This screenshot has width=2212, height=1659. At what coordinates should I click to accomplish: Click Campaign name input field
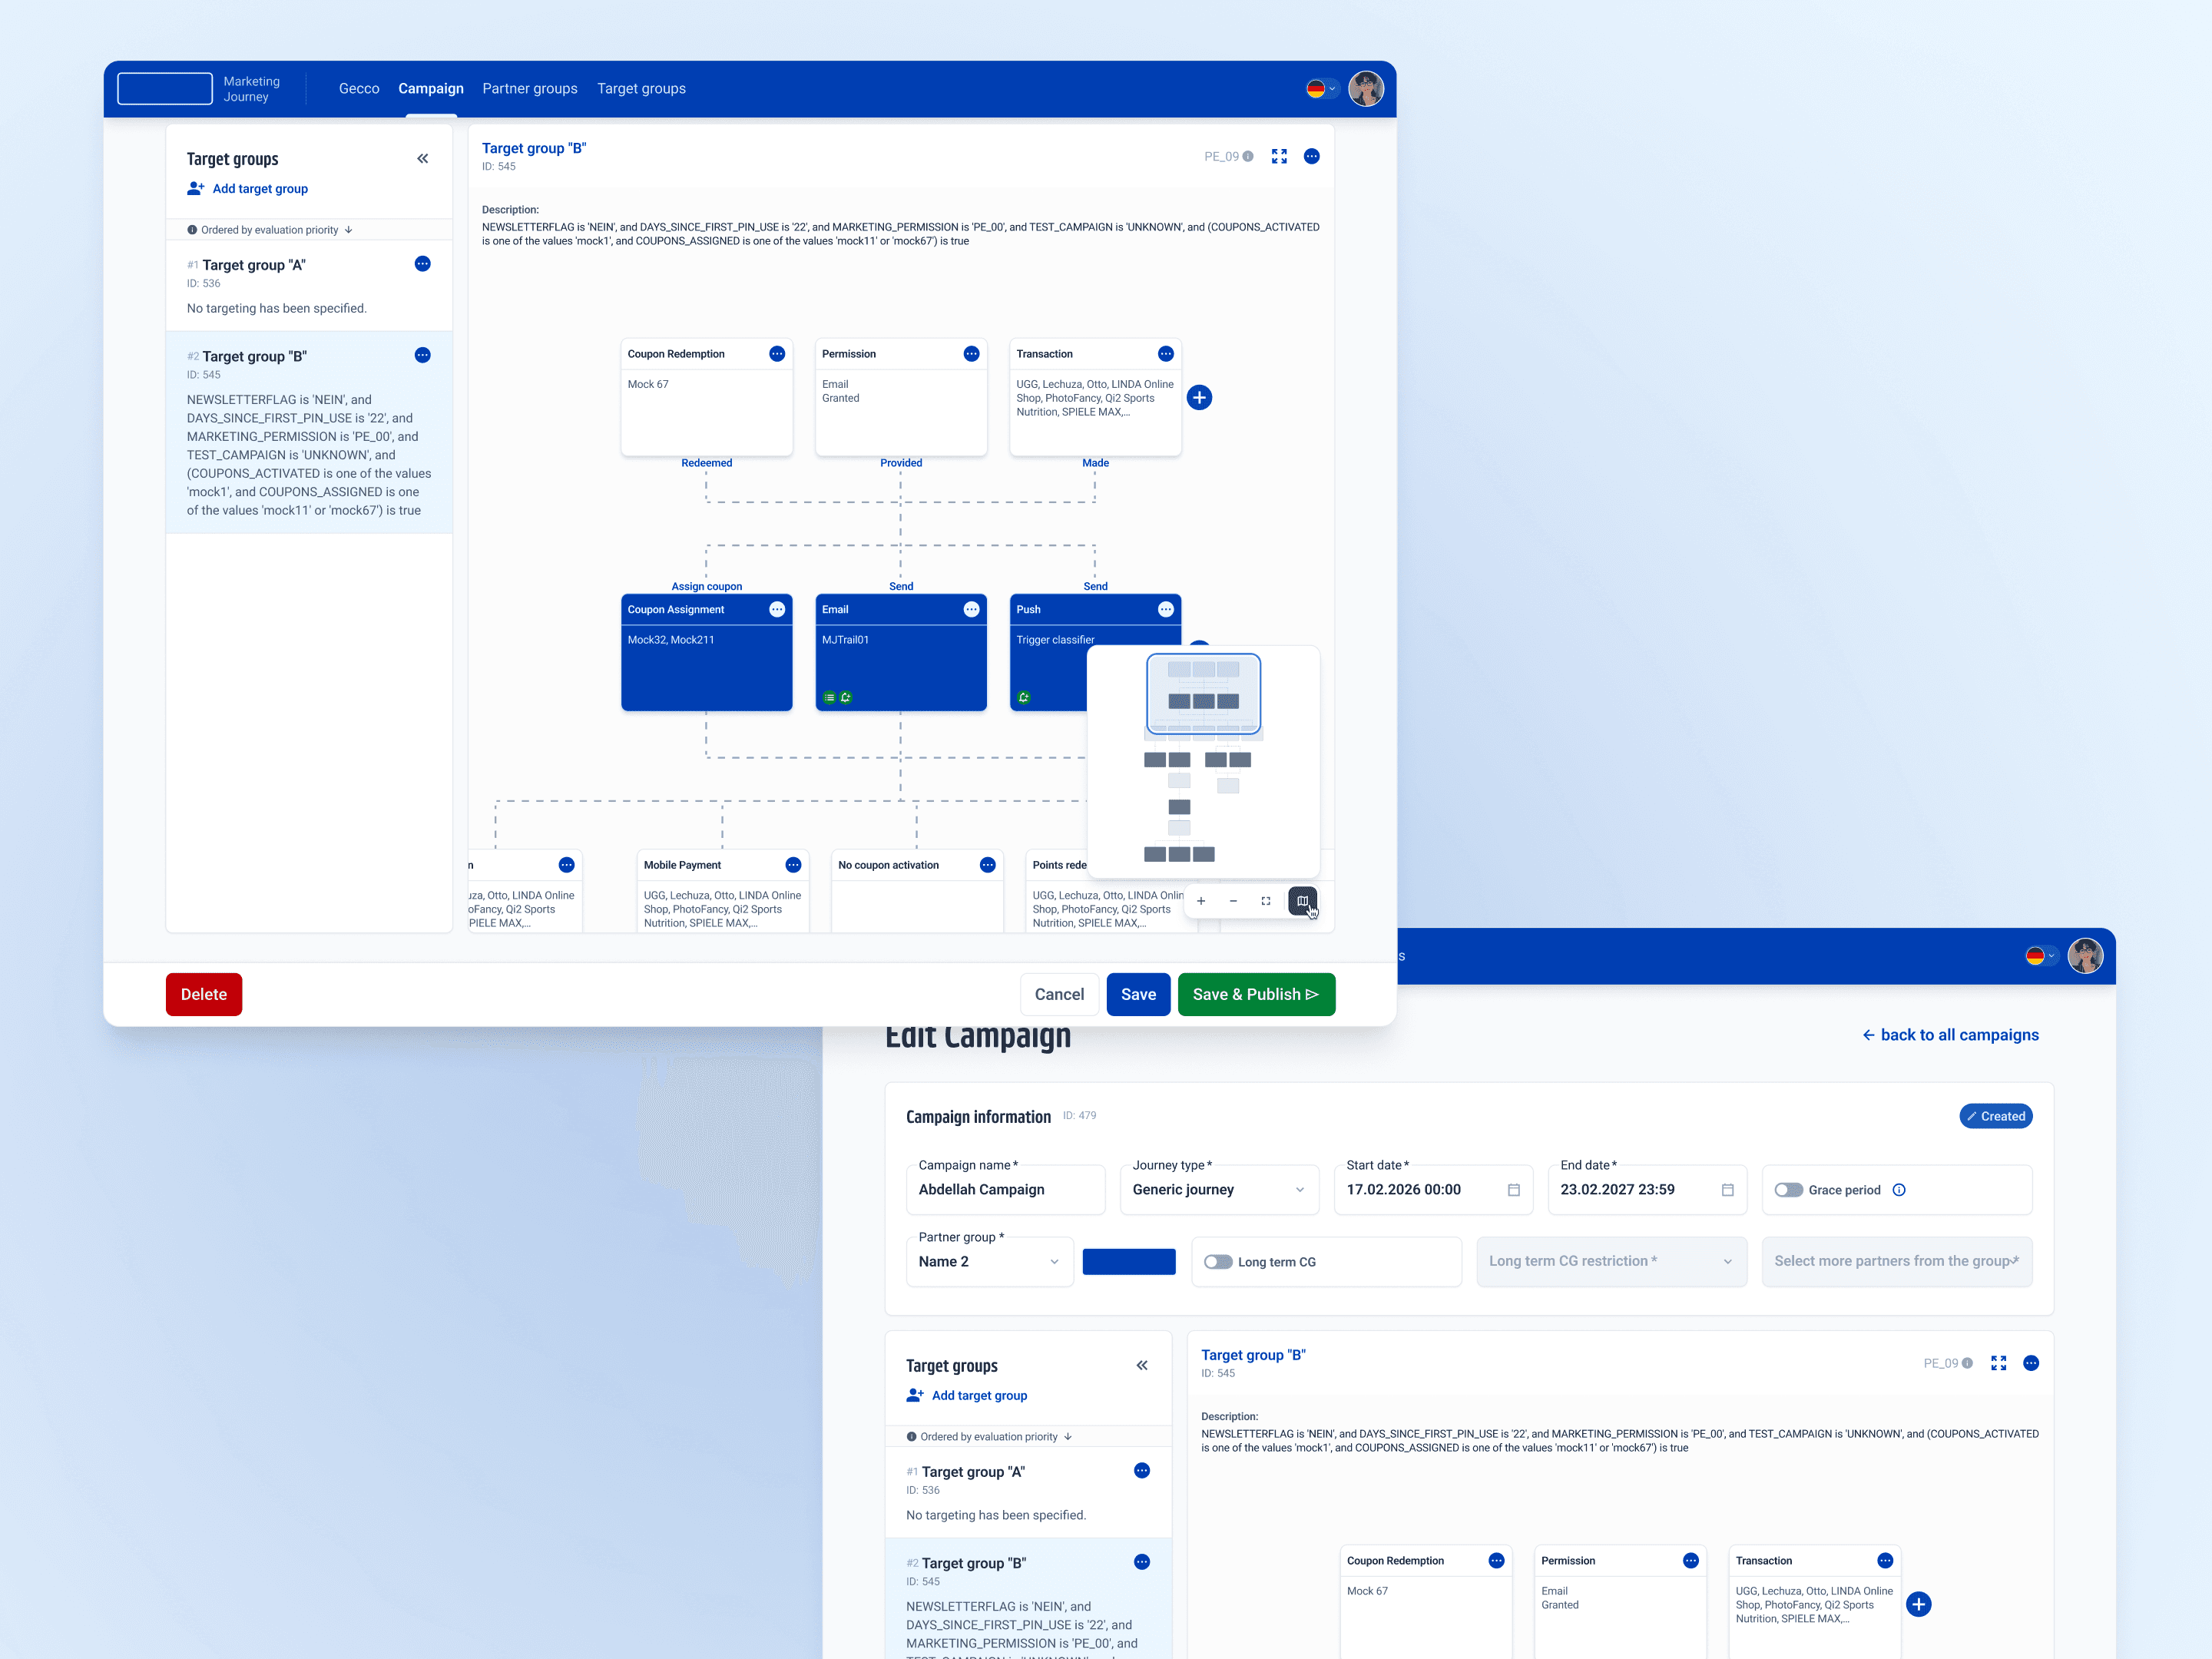1005,1189
